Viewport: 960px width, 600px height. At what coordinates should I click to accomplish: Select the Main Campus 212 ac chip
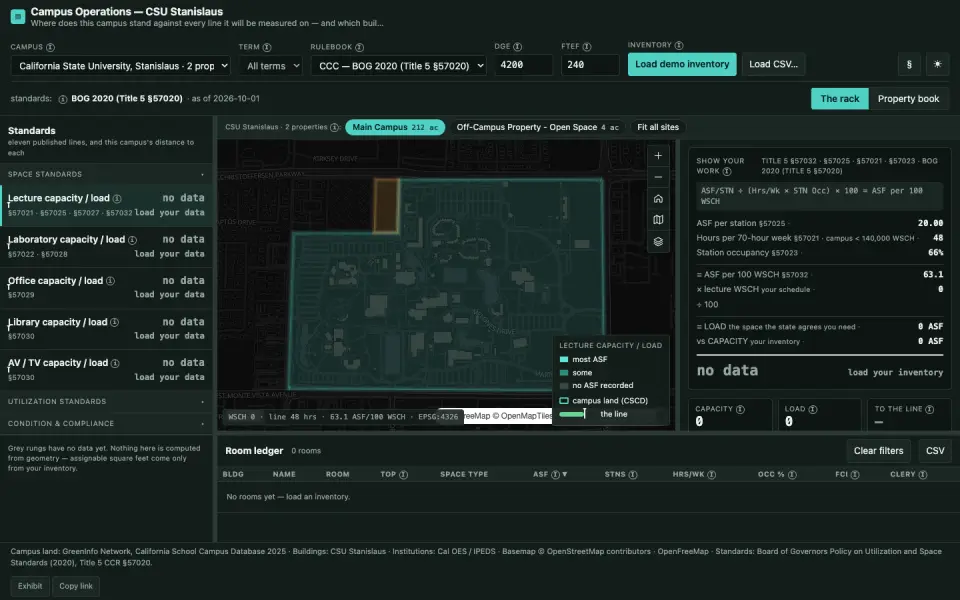click(x=395, y=127)
